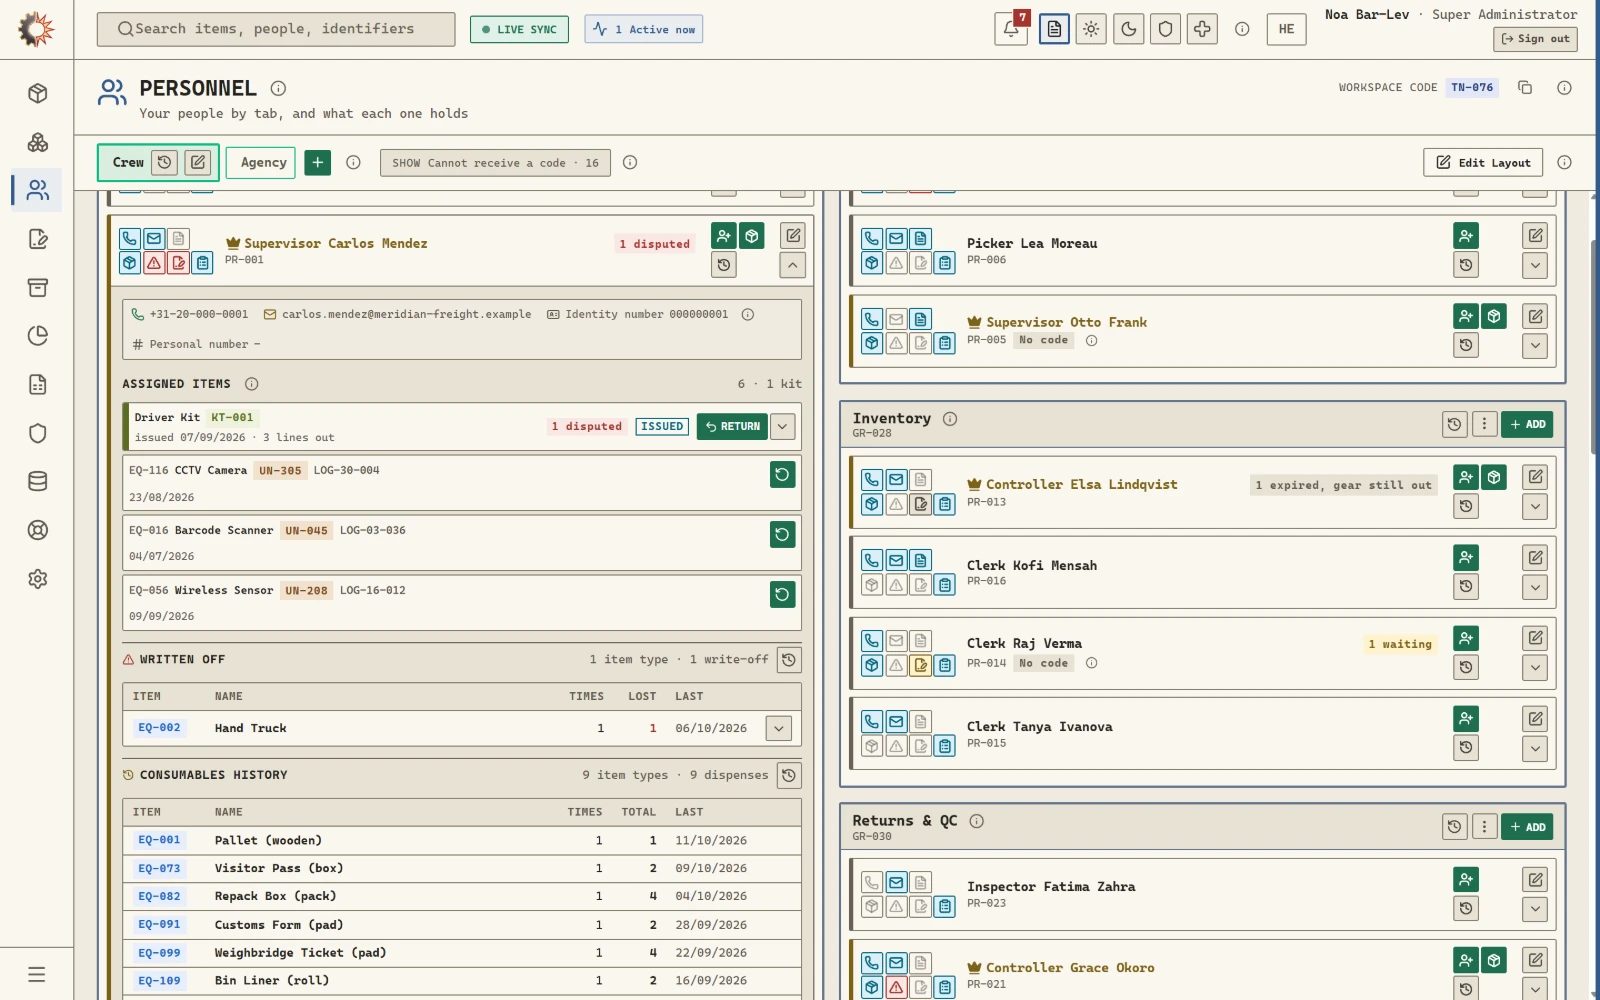This screenshot has width=1600, height=1000.
Task: Open the Personnel people icon in sidebar
Action: click(x=38, y=190)
